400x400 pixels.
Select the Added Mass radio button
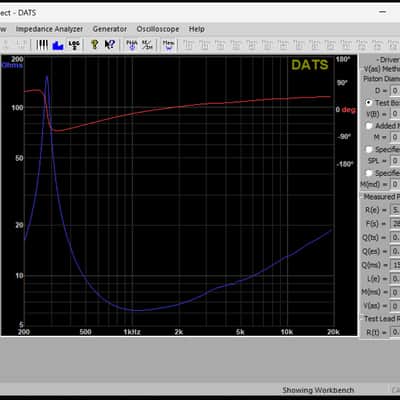click(369, 126)
